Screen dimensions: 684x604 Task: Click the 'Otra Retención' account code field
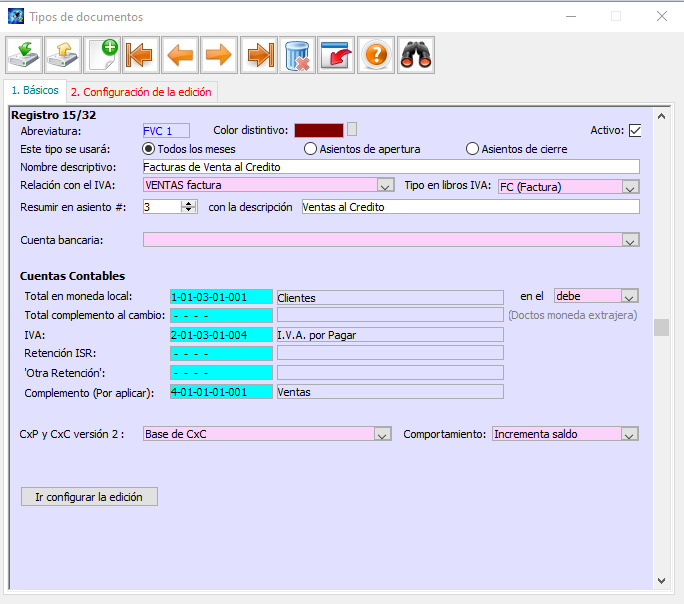pos(221,373)
